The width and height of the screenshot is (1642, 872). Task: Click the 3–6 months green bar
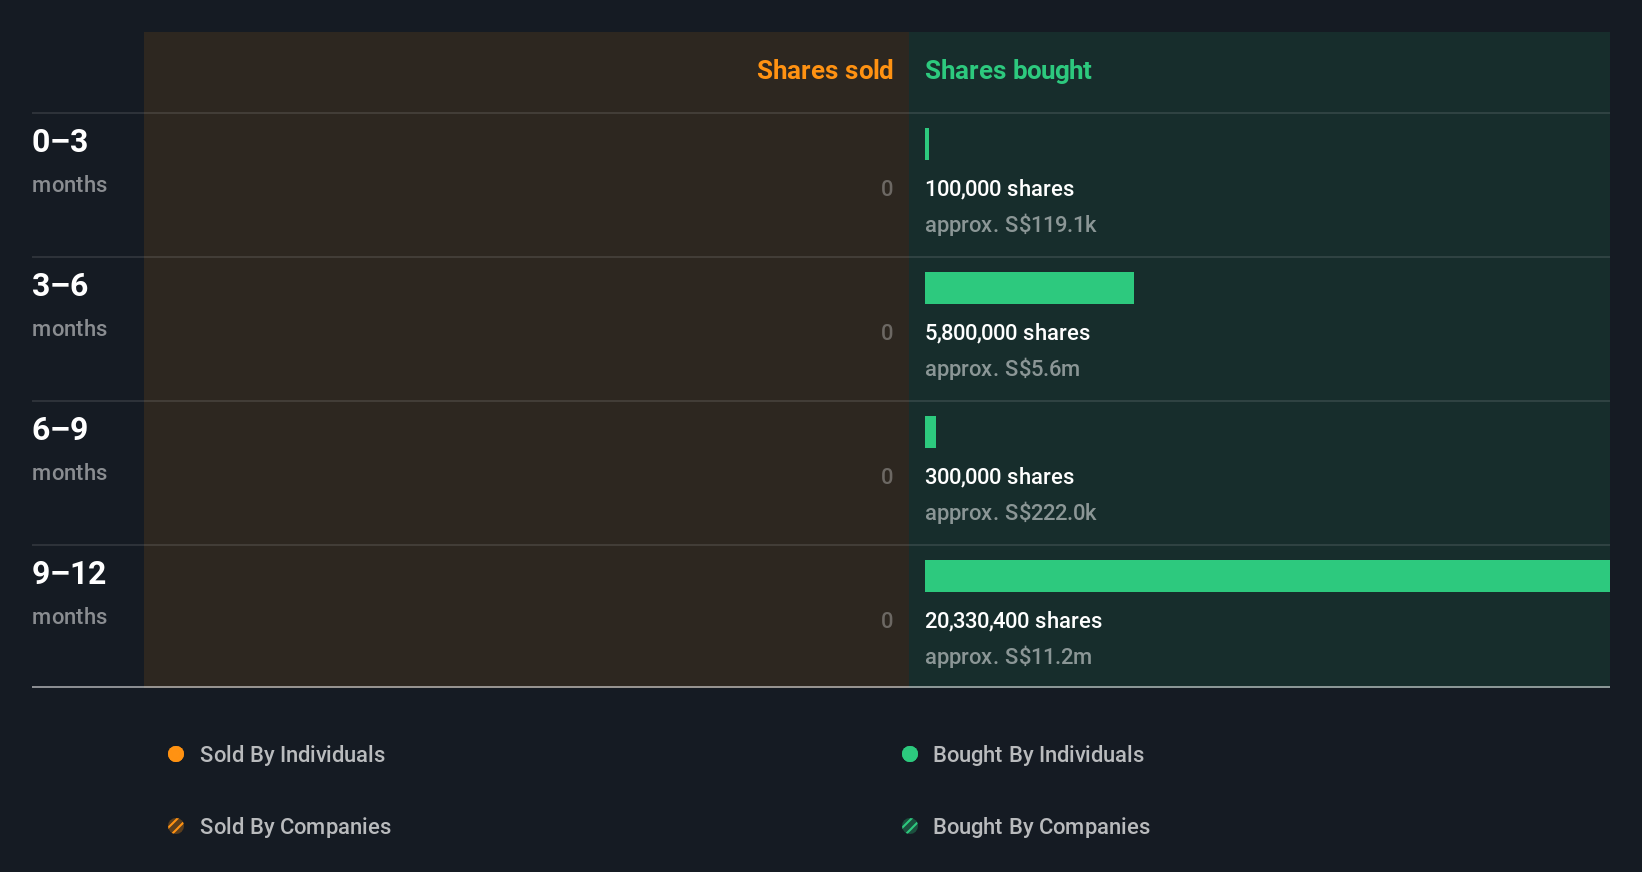[x=1029, y=288]
